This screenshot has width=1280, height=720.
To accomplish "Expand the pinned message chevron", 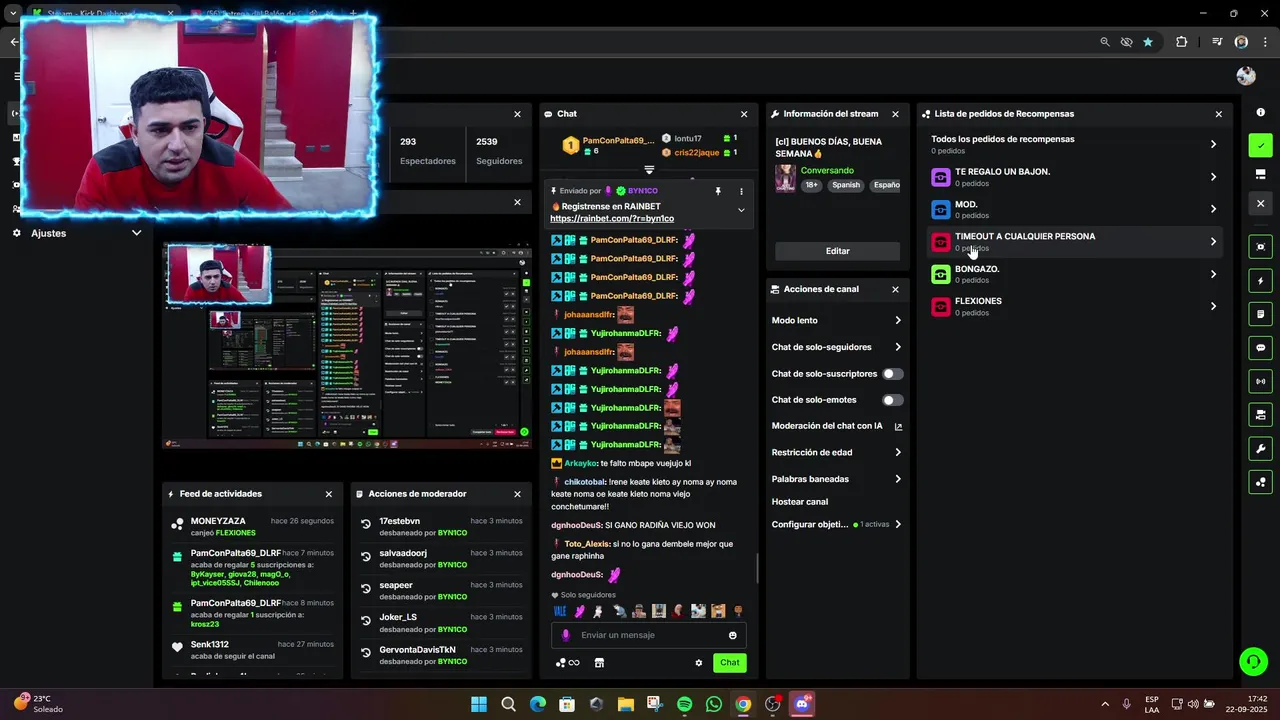I will (741, 210).
